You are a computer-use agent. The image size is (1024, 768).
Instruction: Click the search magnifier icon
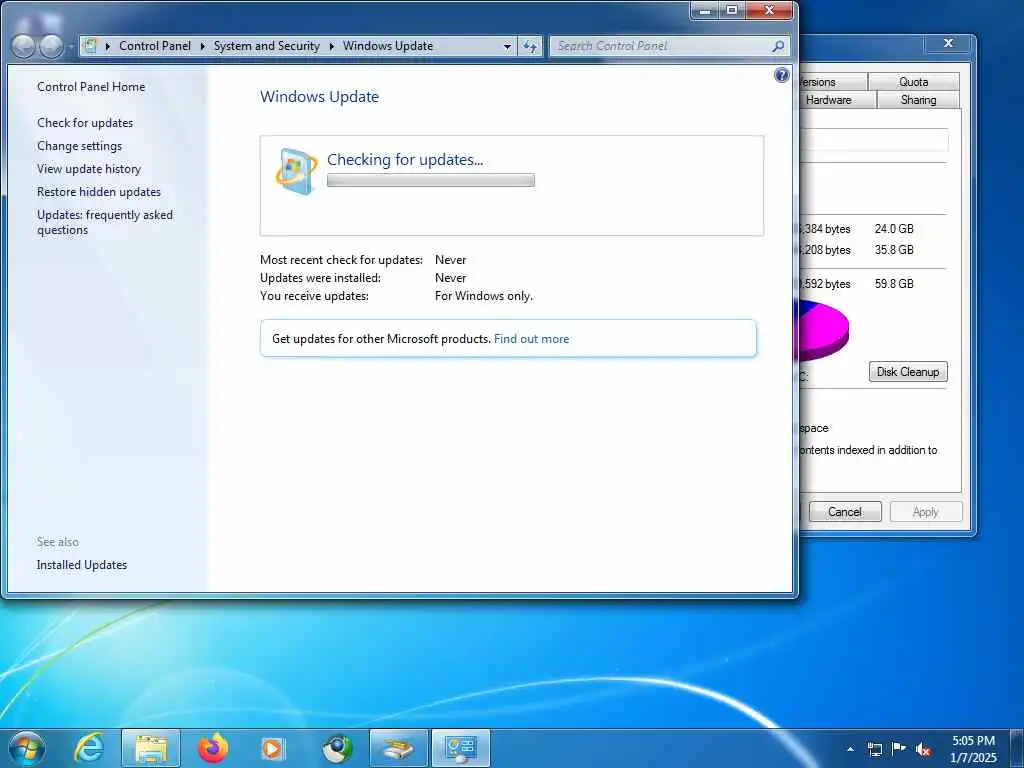click(x=777, y=46)
